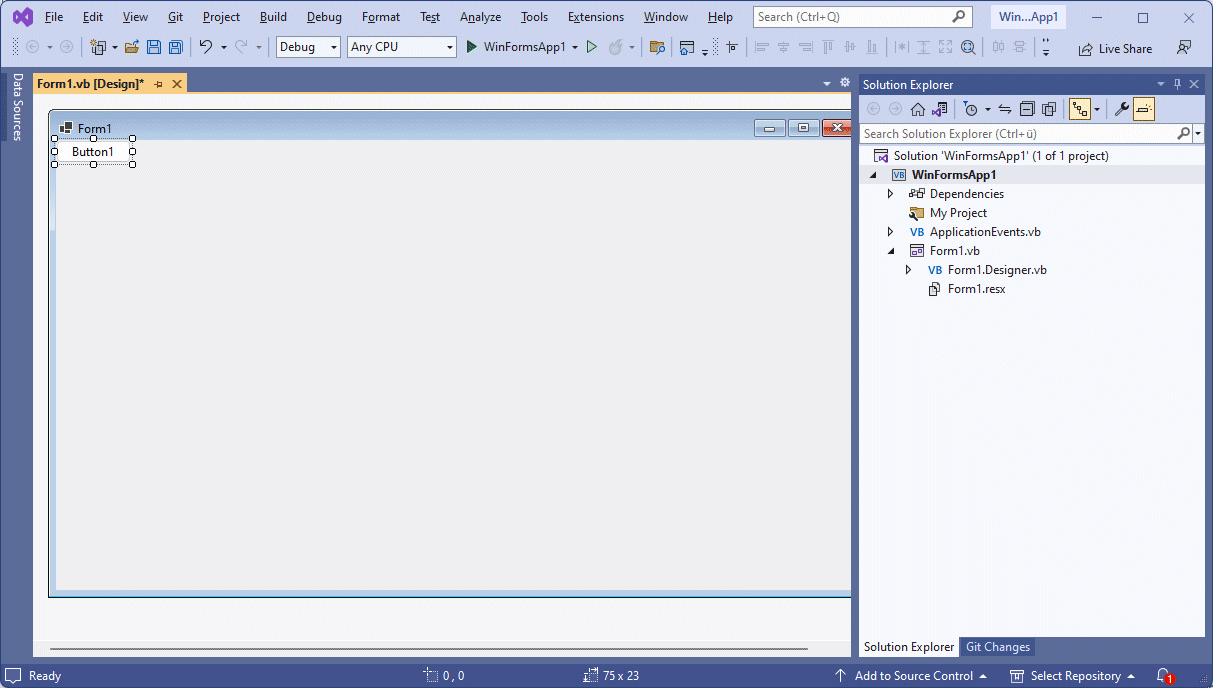Click the Open File folder icon

click(131, 47)
